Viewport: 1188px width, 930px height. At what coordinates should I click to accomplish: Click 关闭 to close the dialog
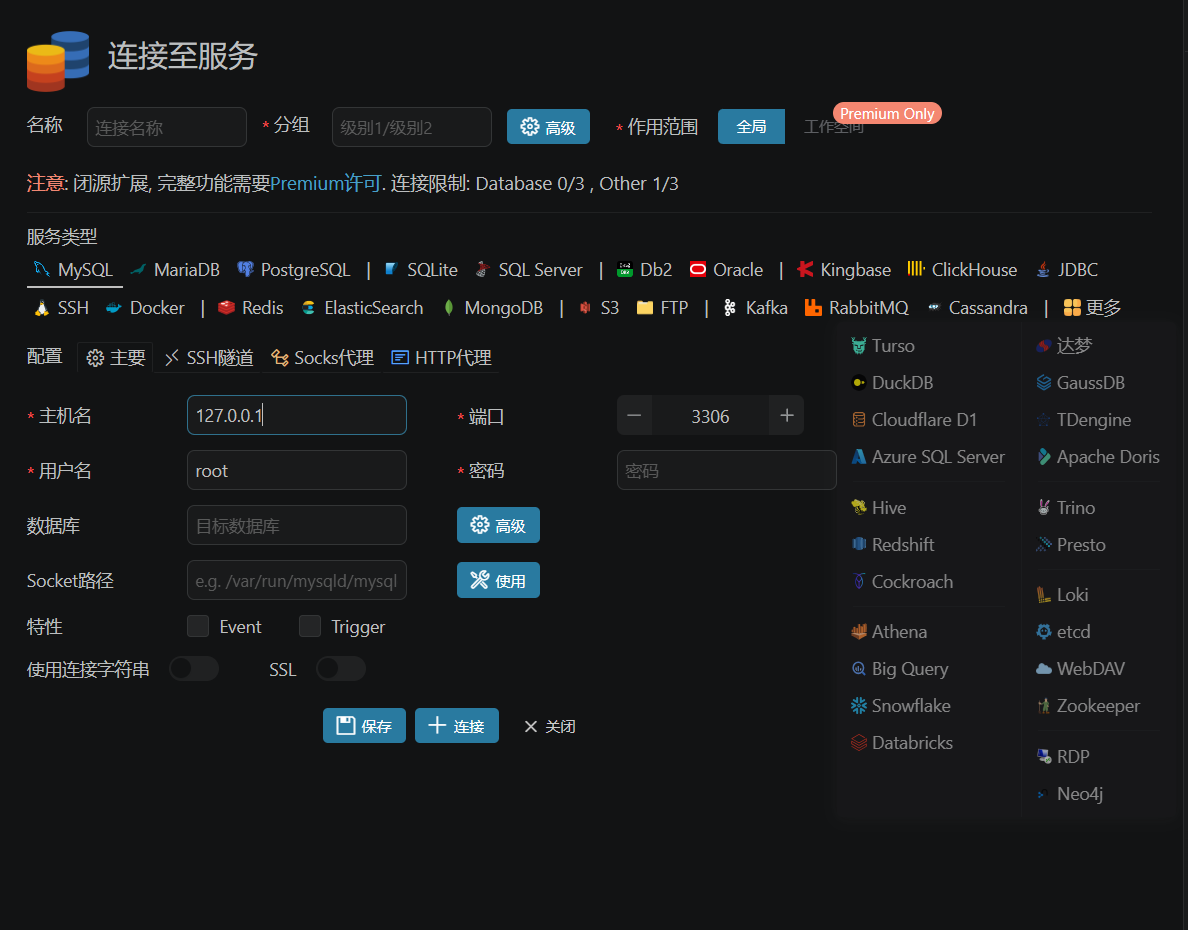pos(549,727)
